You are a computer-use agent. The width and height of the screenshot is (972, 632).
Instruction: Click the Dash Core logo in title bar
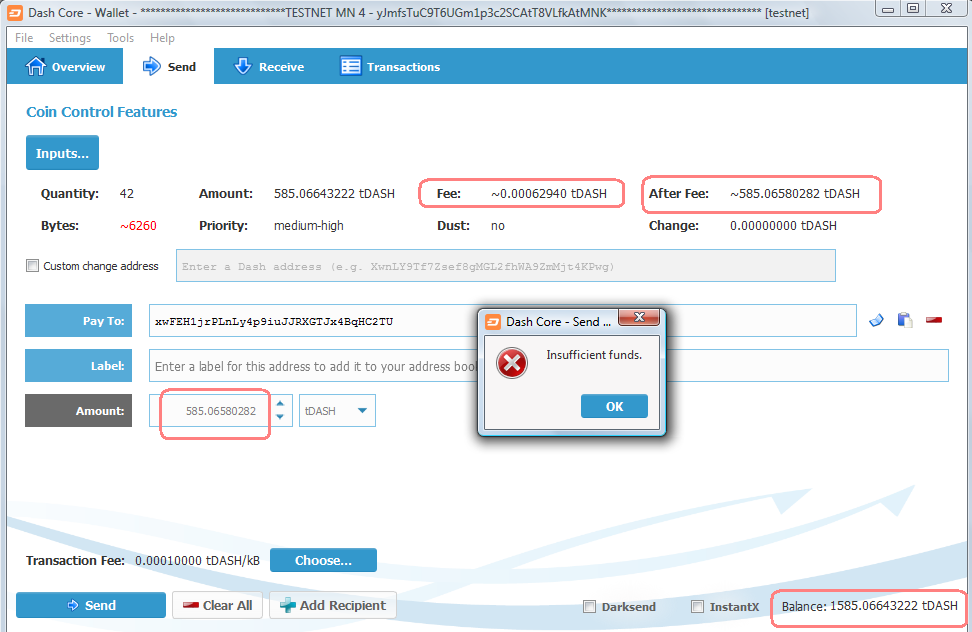tap(15, 12)
